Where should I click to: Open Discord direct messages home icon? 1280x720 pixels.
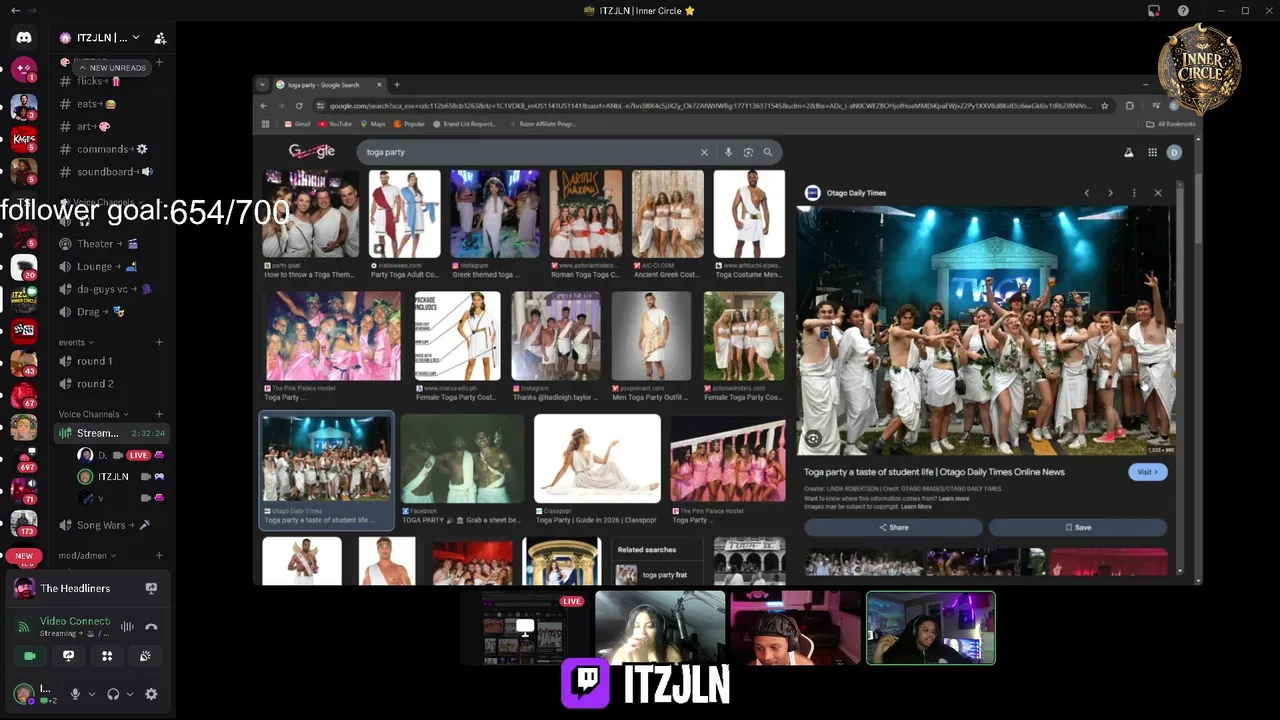point(24,38)
